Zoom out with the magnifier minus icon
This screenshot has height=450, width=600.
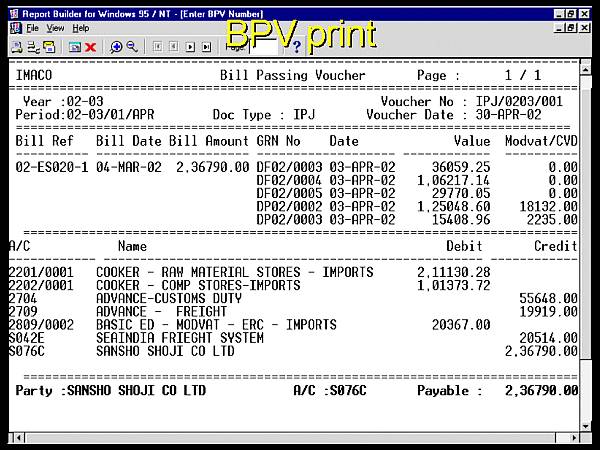[x=132, y=47]
